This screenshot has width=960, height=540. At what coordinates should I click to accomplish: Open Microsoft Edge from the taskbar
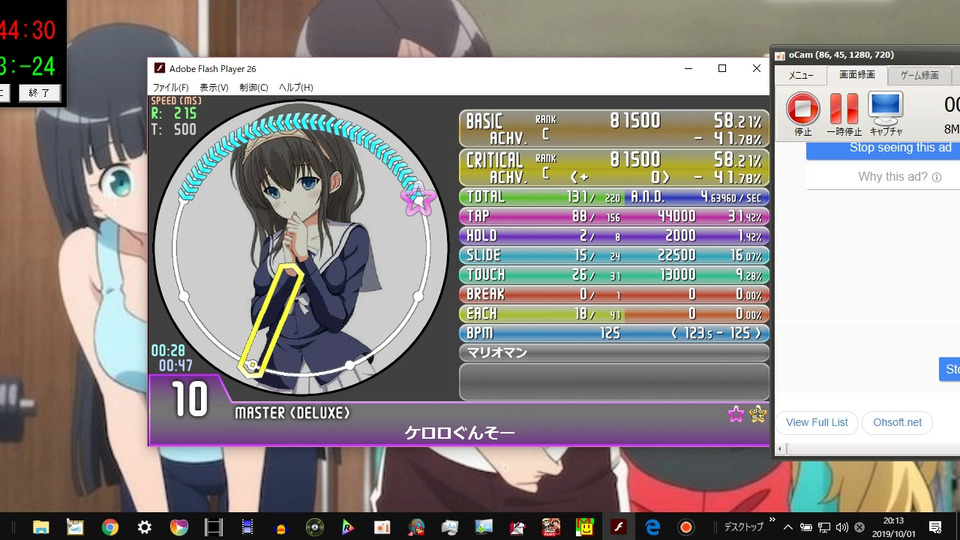click(x=653, y=527)
